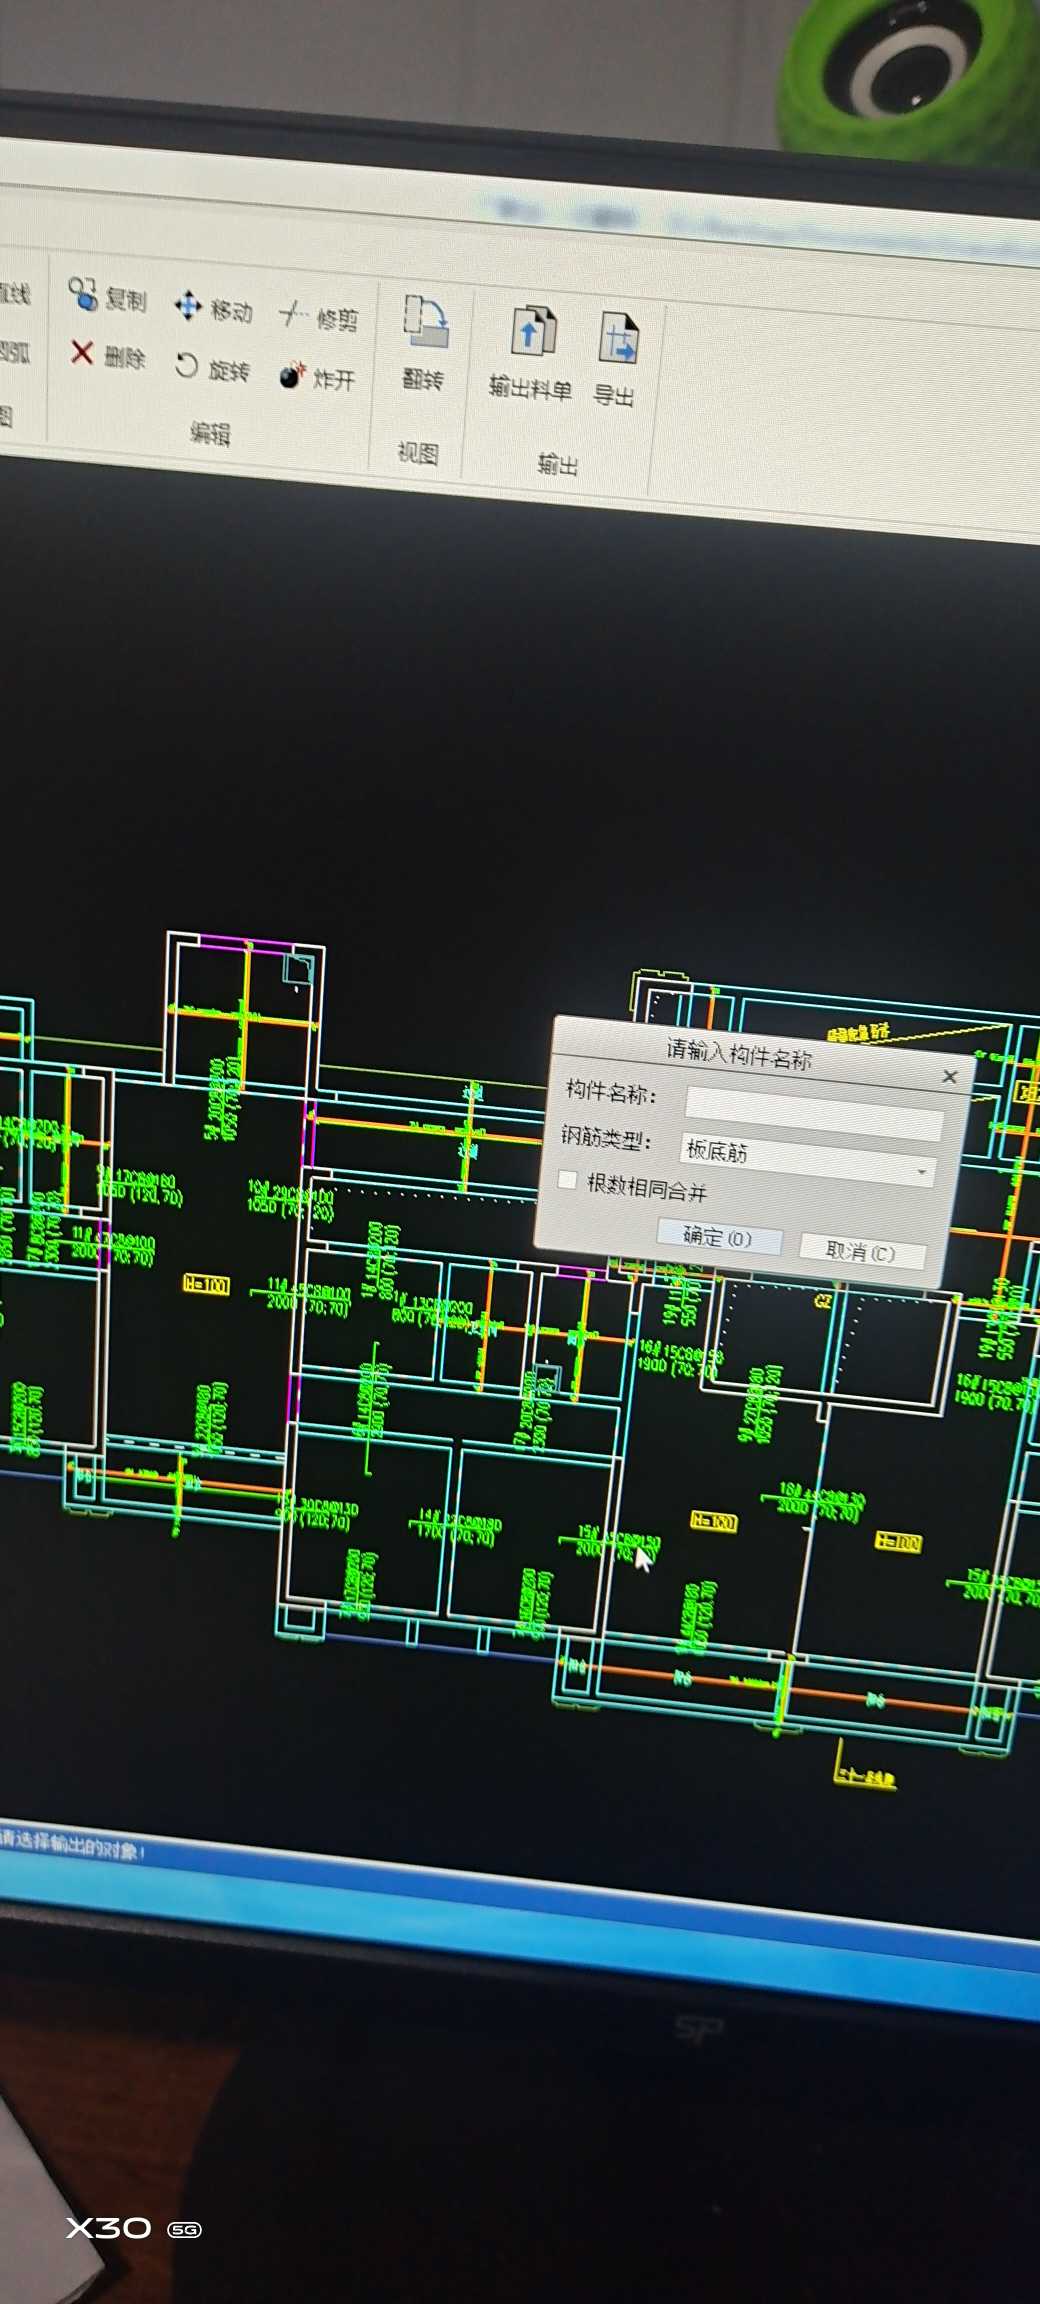Confirm with the 确定(O) button
The image size is (1040, 2304).
click(x=718, y=1237)
